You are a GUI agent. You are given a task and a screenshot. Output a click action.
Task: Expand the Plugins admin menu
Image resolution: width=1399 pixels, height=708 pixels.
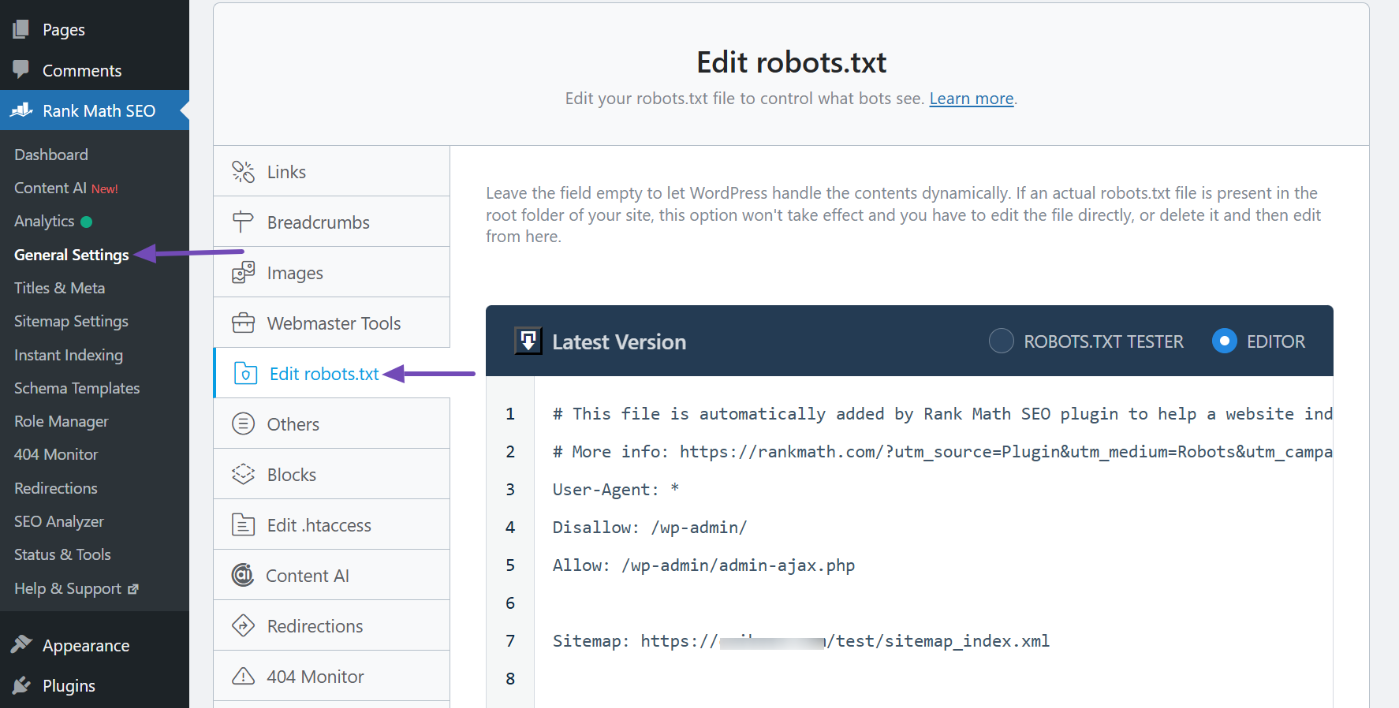(69, 686)
